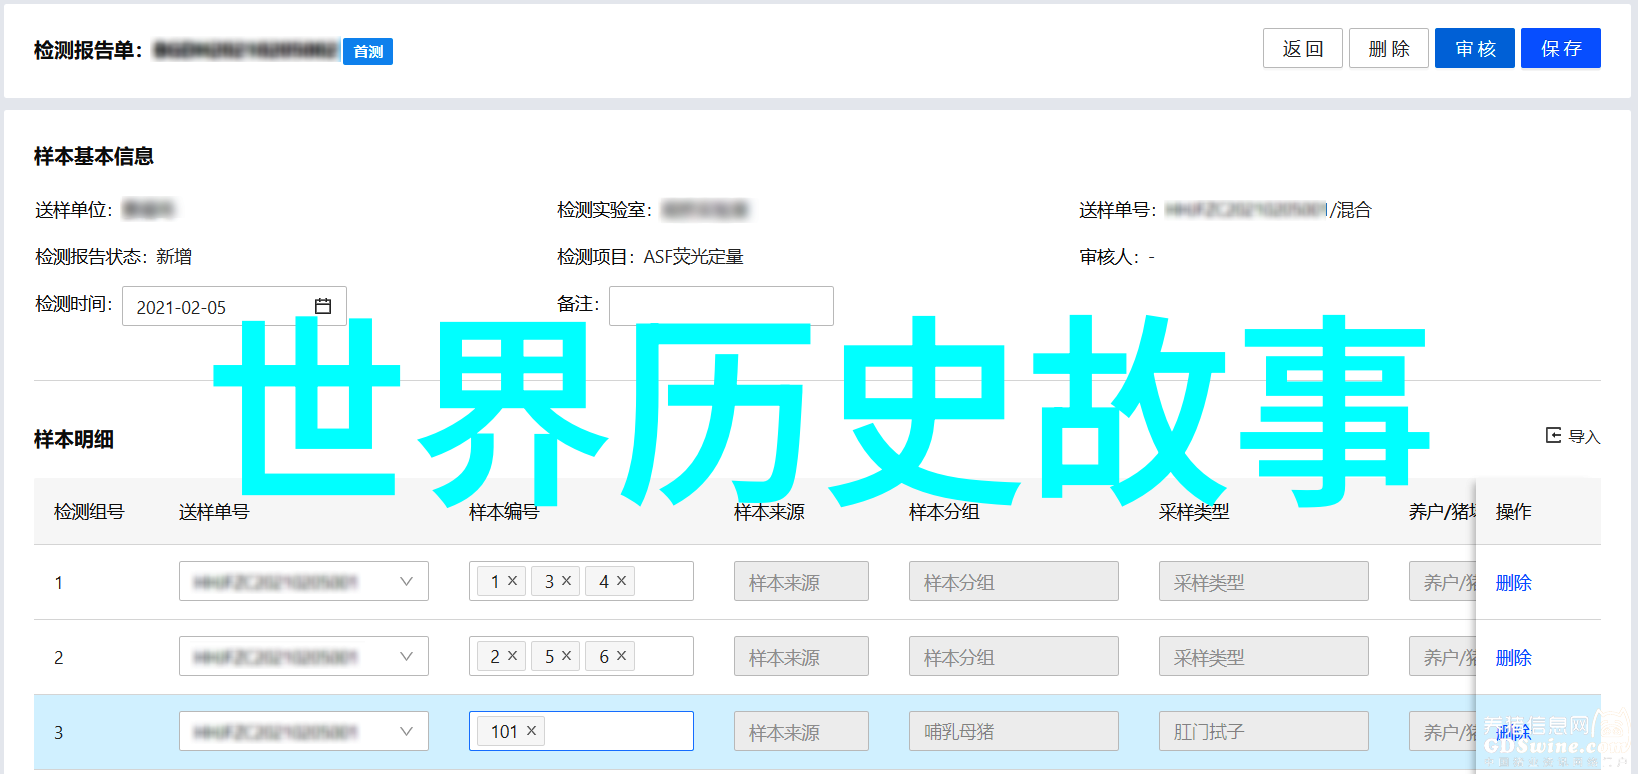The image size is (1638, 774).
Task: Click 操作 column header
Action: (1513, 511)
